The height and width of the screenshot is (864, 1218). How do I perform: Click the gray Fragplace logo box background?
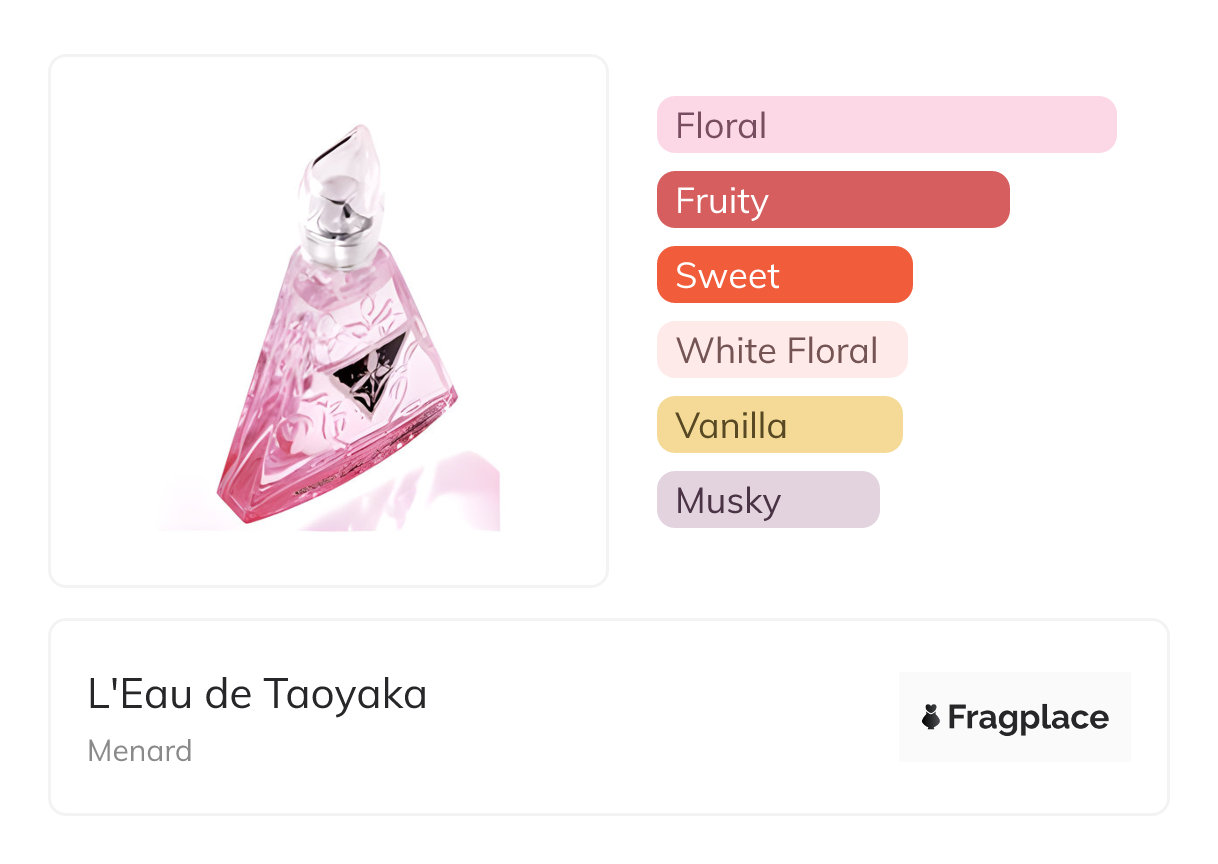click(x=1015, y=717)
